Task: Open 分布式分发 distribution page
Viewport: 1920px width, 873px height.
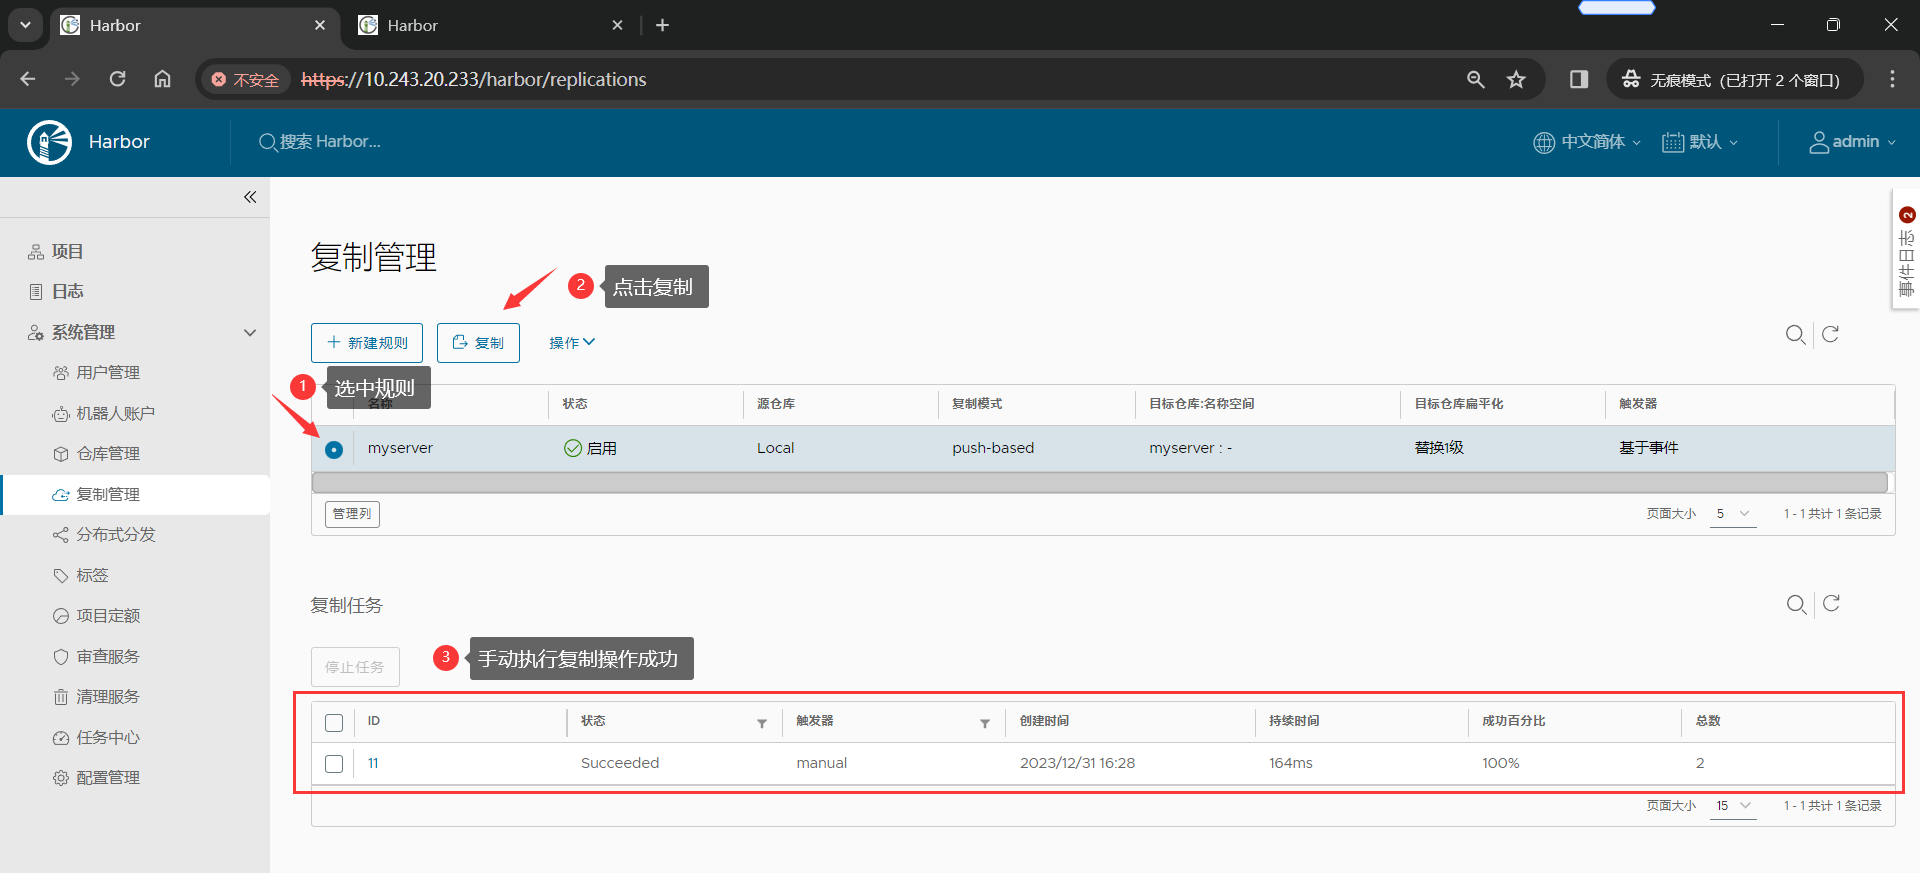Action: [116, 535]
